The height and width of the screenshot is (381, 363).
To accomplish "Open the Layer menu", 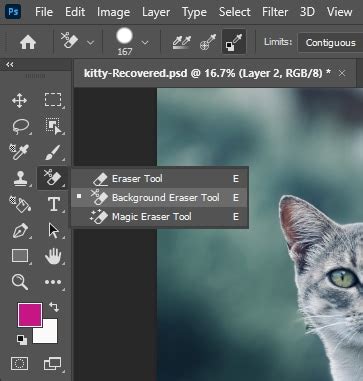I will pyautogui.click(x=156, y=12).
